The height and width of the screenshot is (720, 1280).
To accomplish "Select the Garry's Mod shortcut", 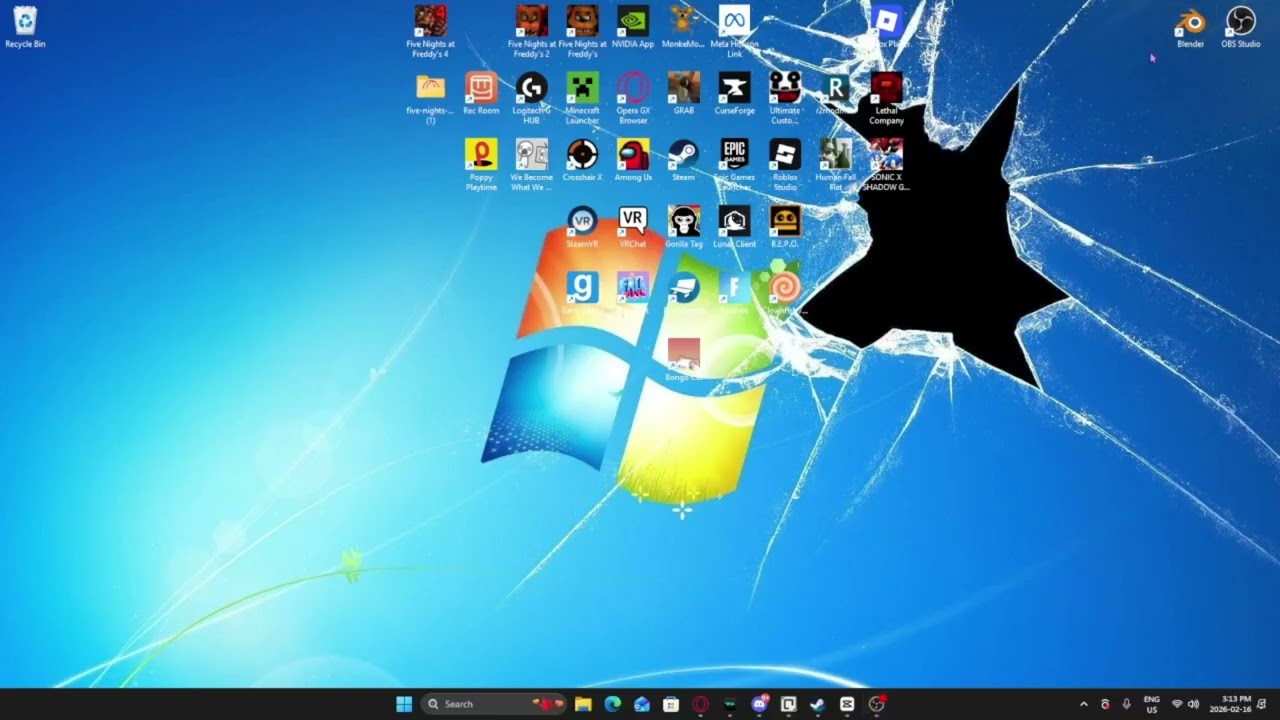I will 582,293.
